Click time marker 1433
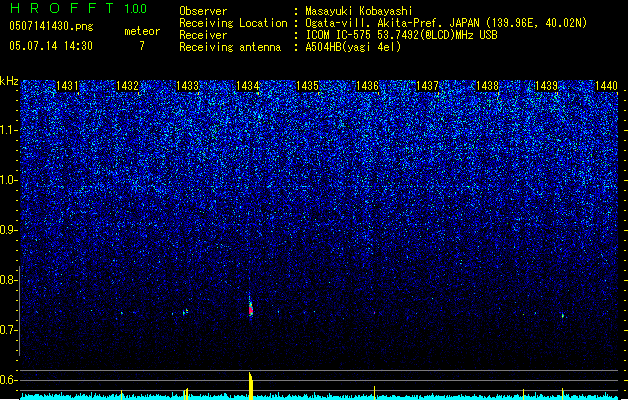This screenshot has width=629, height=400. 187,85
